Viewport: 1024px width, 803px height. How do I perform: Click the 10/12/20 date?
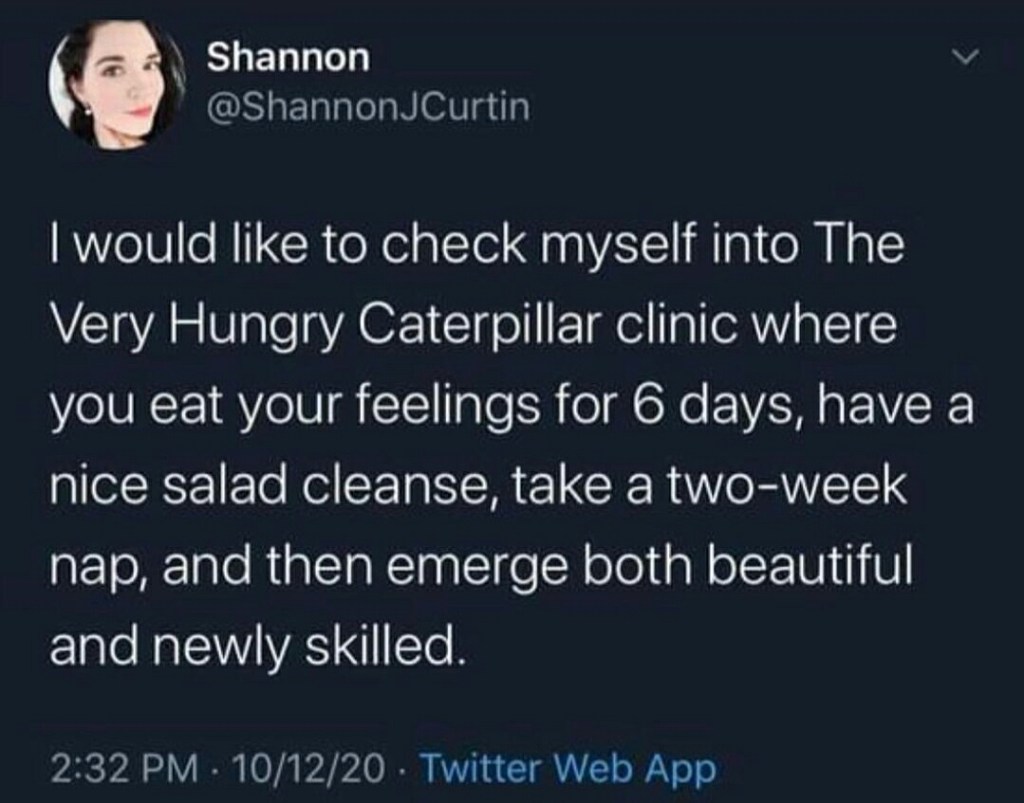(308, 769)
